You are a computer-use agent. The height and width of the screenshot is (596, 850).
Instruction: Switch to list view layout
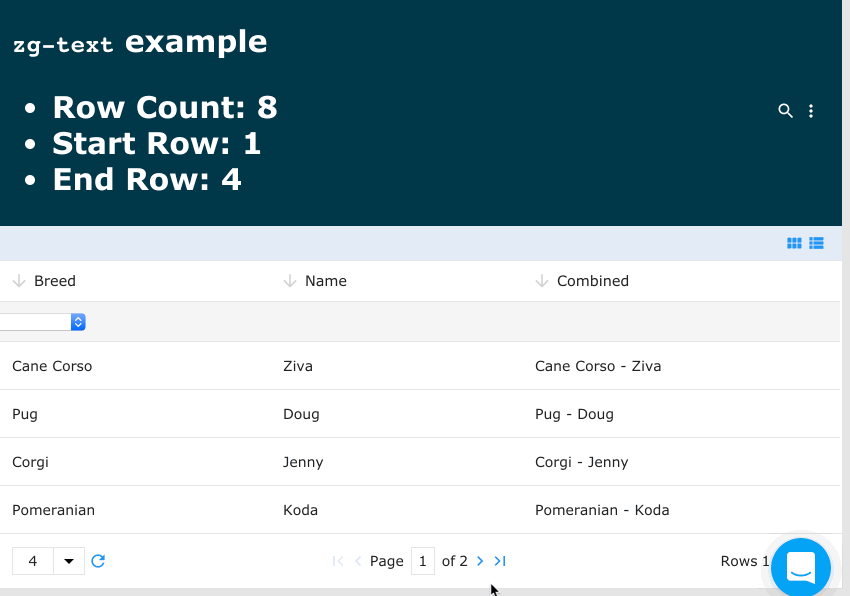[x=816, y=243]
